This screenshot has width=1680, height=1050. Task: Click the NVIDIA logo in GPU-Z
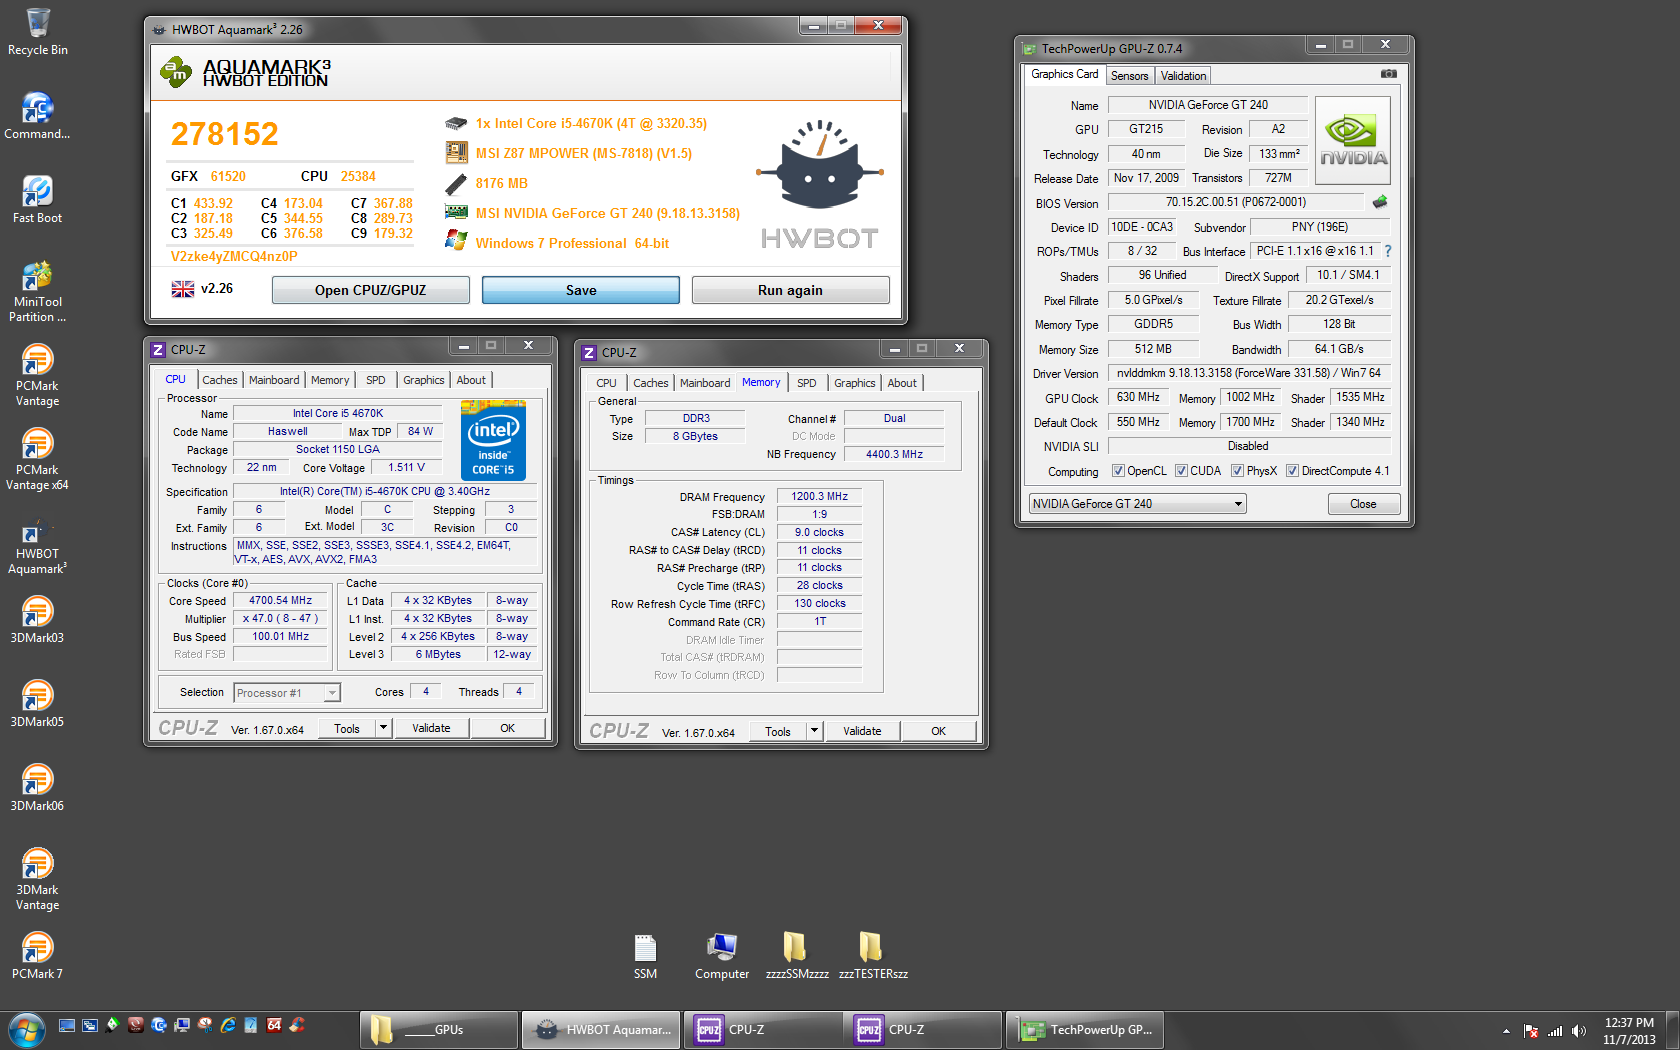1352,140
